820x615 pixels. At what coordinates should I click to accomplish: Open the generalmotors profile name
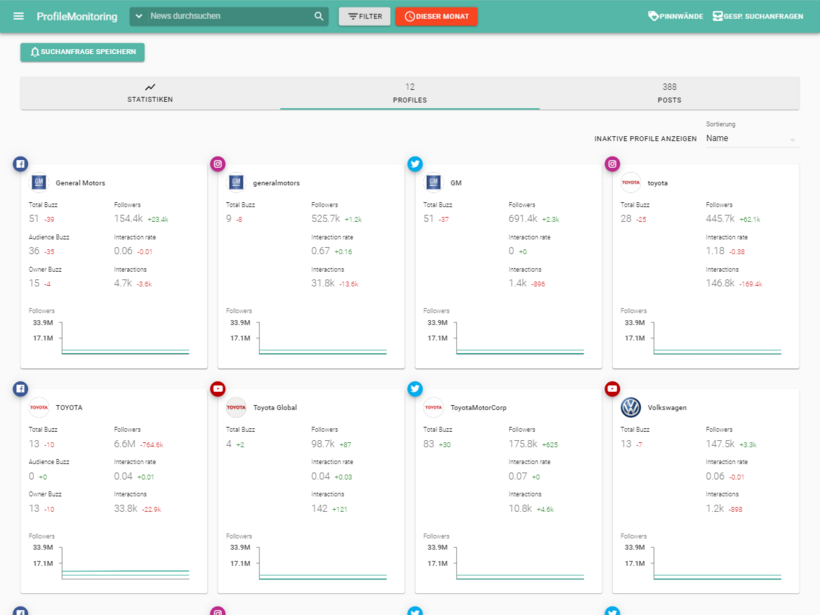coord(276,183)
